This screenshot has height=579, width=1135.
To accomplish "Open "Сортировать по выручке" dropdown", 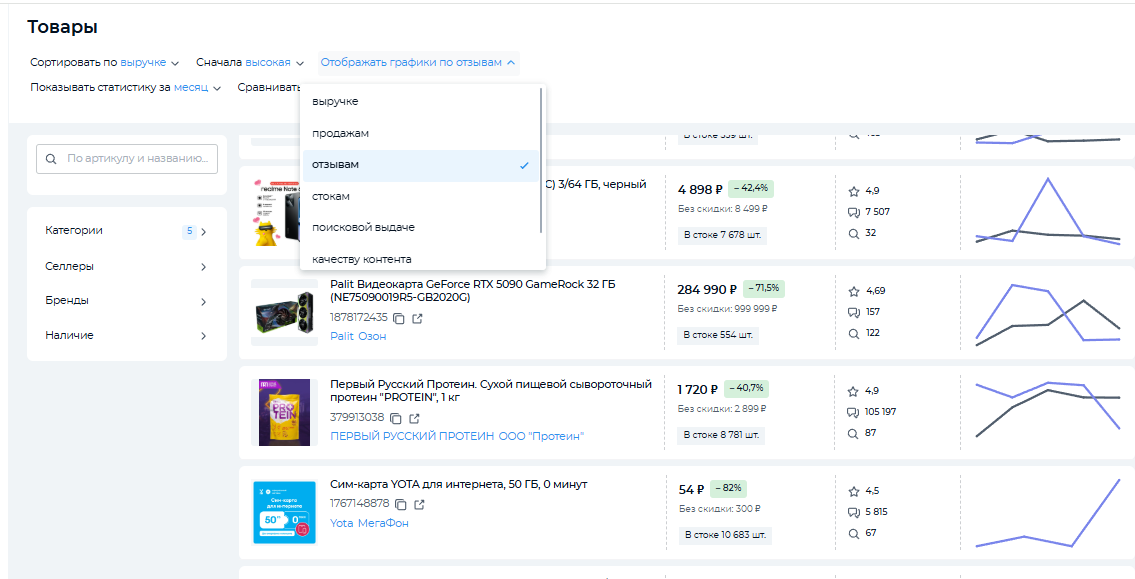I will (x=104, y=62).
